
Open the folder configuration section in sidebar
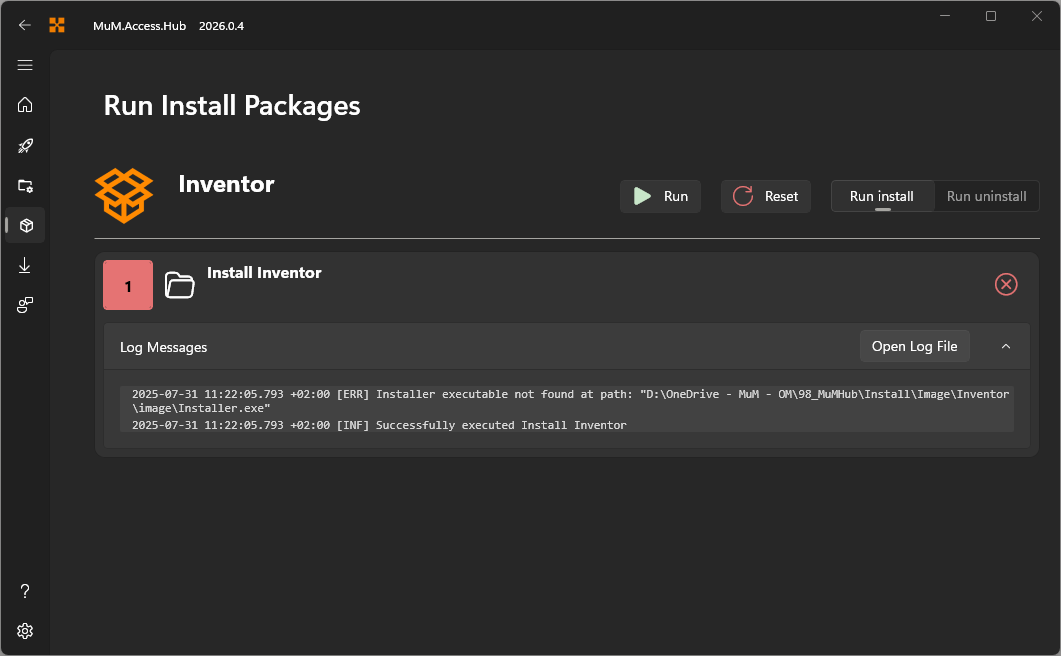(25, 185)
